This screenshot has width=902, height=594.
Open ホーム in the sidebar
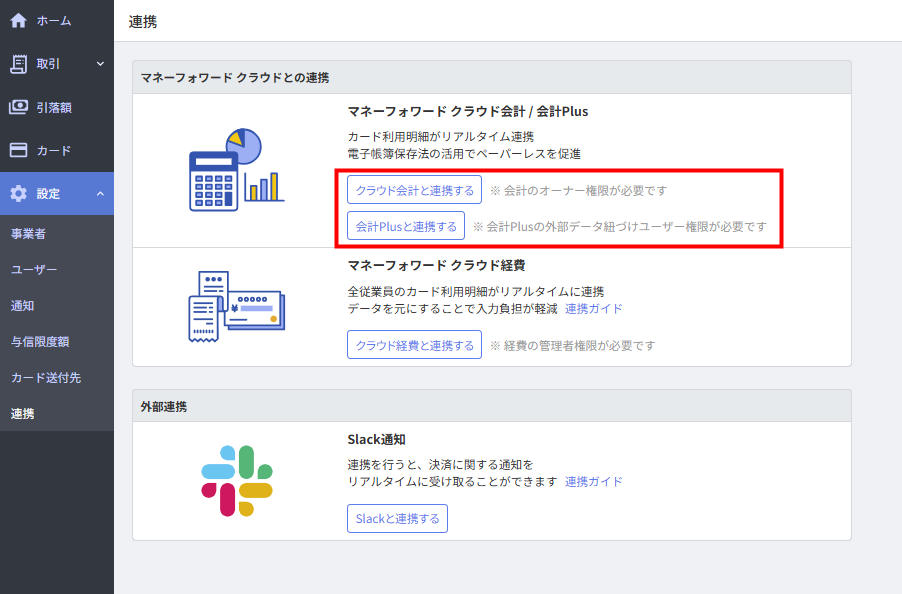pos(57,21)
